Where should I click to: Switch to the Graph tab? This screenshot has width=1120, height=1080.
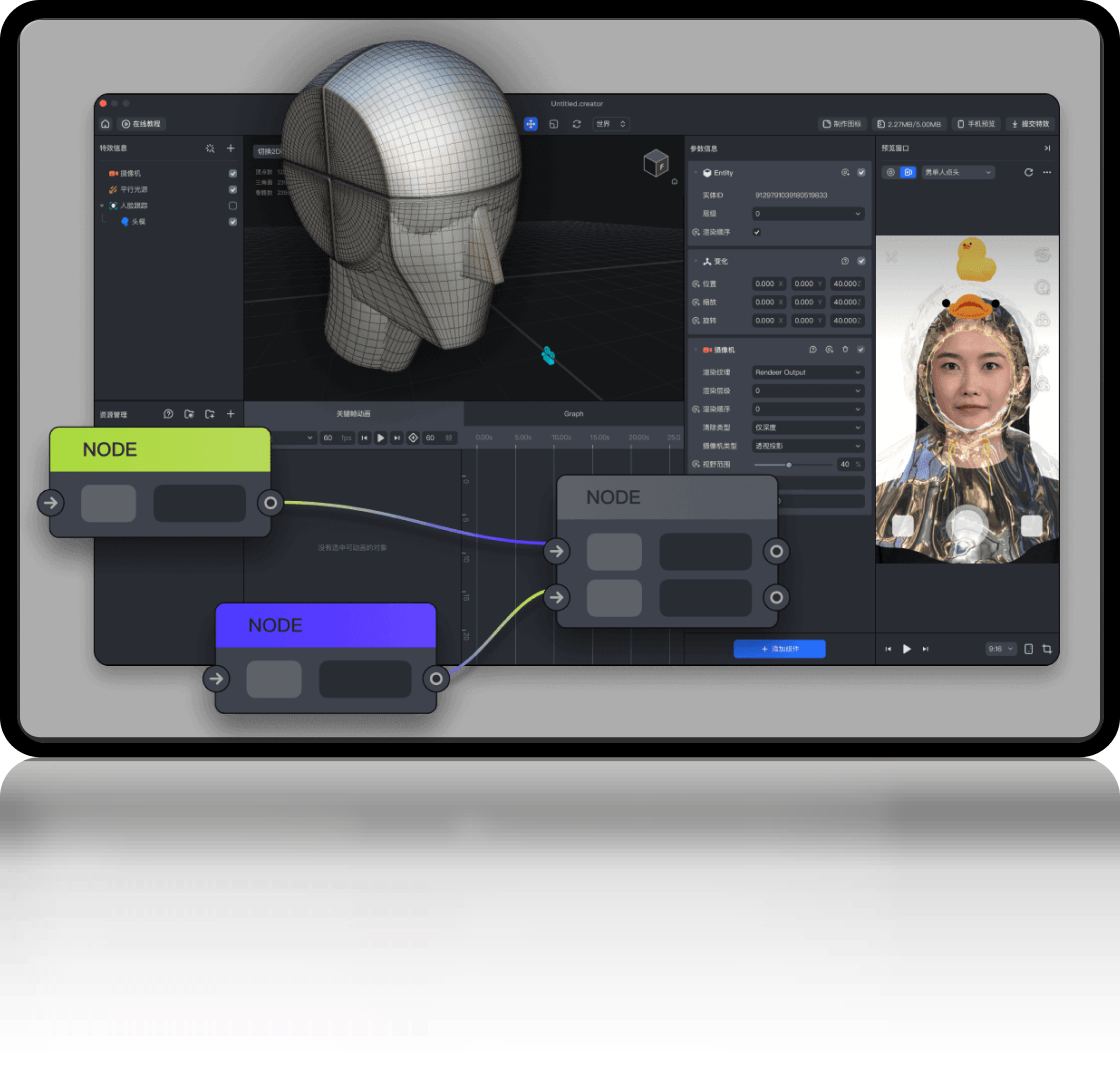pos(573,413)
